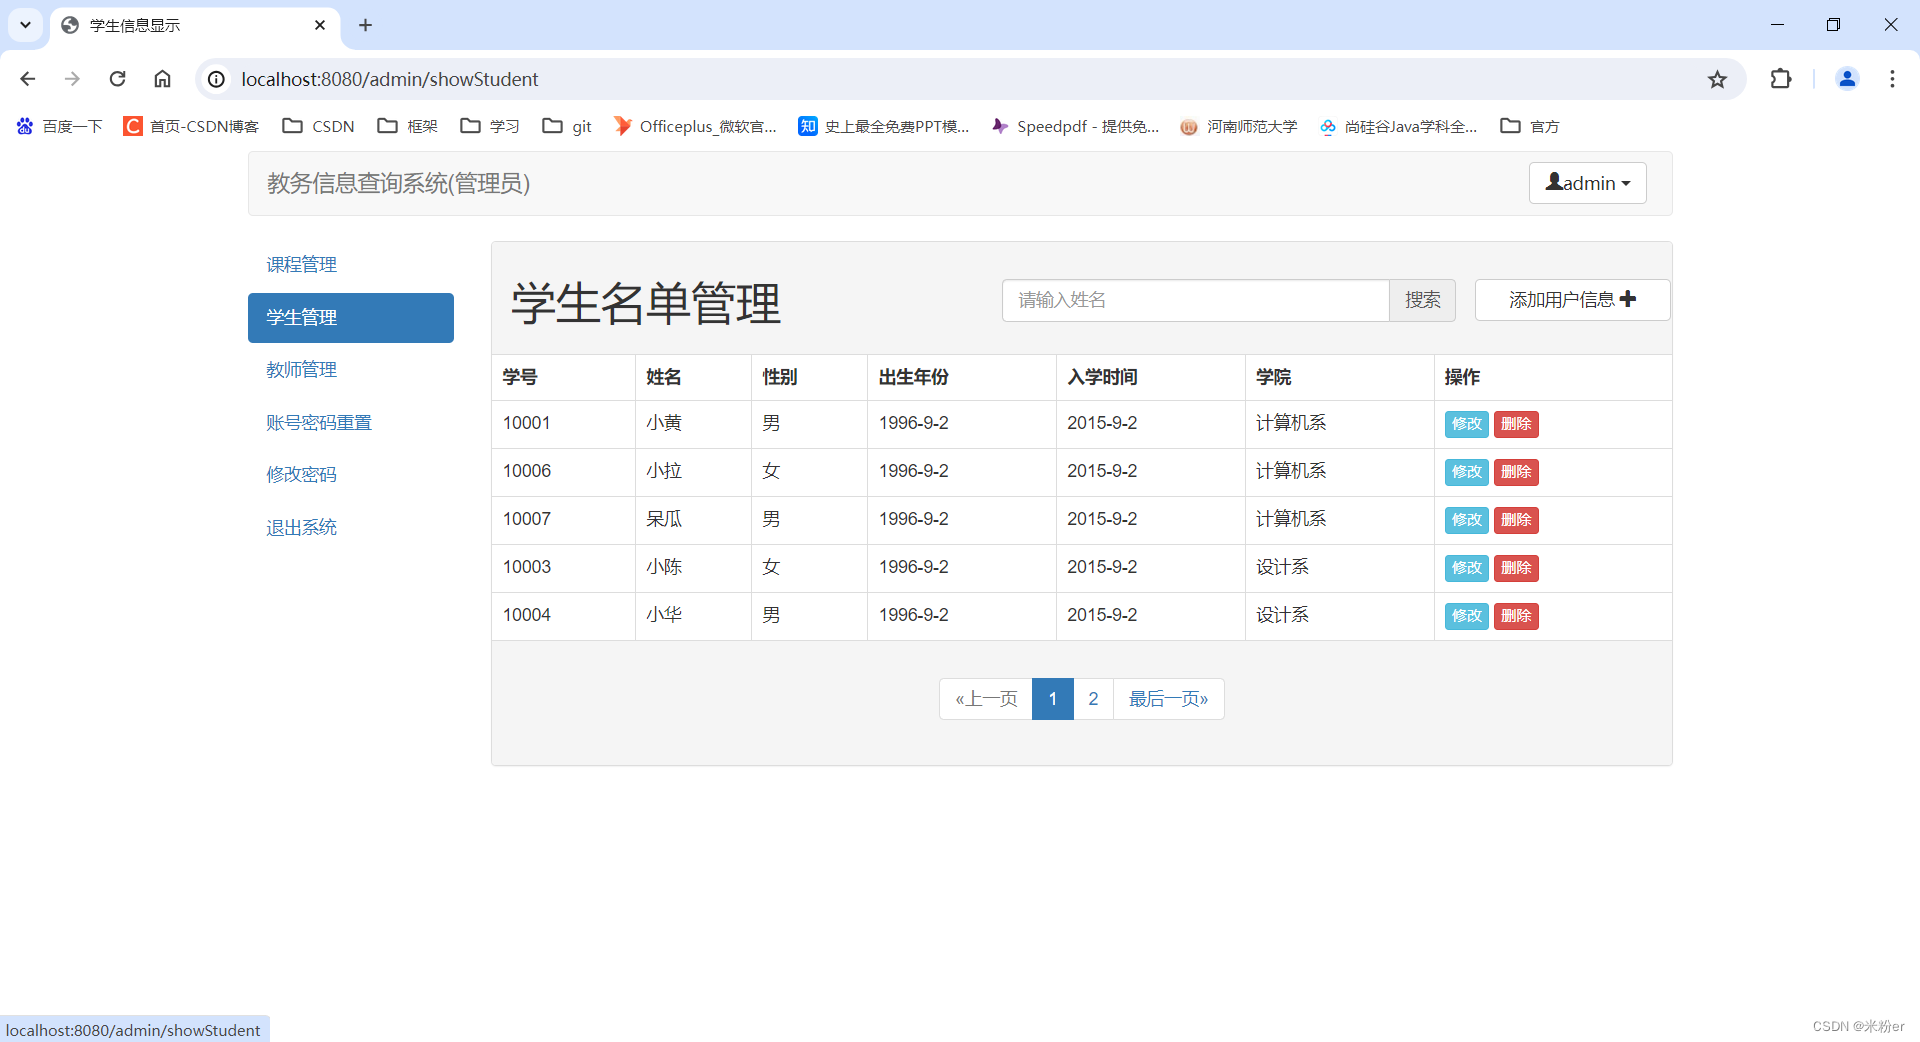
Task: Click the 教务信息查询系统(管理员) title link
Action: coord(398,183)
